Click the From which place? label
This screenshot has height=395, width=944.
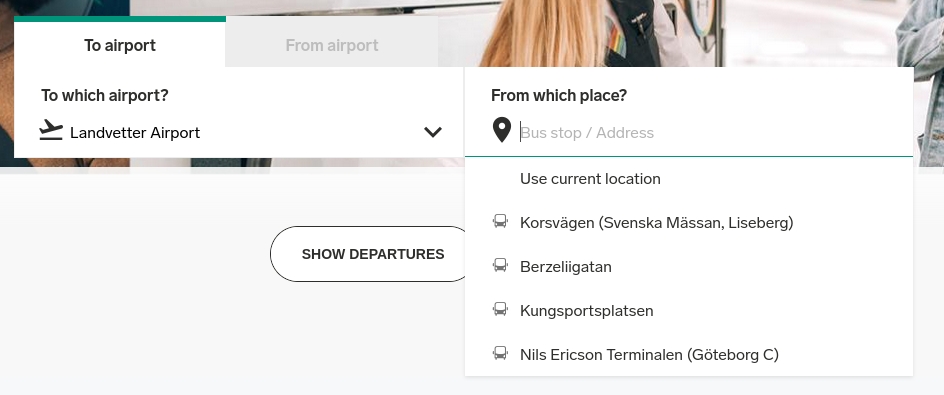click(x=559, y=95)
